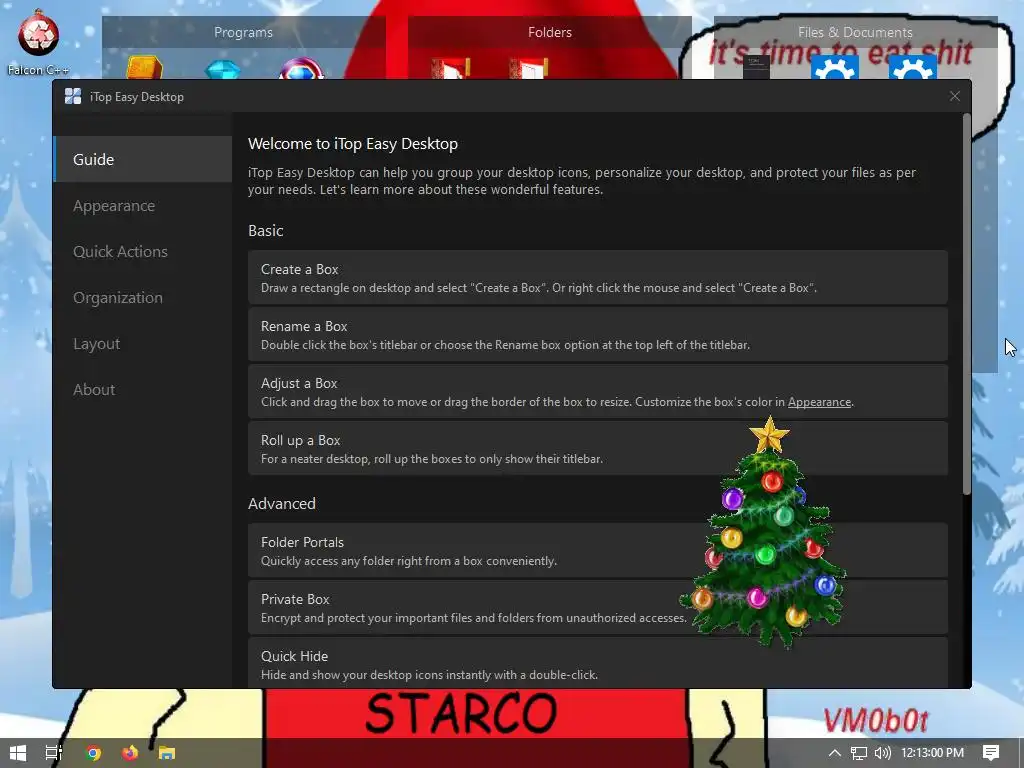This screenshot has height=768, width=1024.
Task: Open the round purple icon in Programs box
Action: point(301,69)
